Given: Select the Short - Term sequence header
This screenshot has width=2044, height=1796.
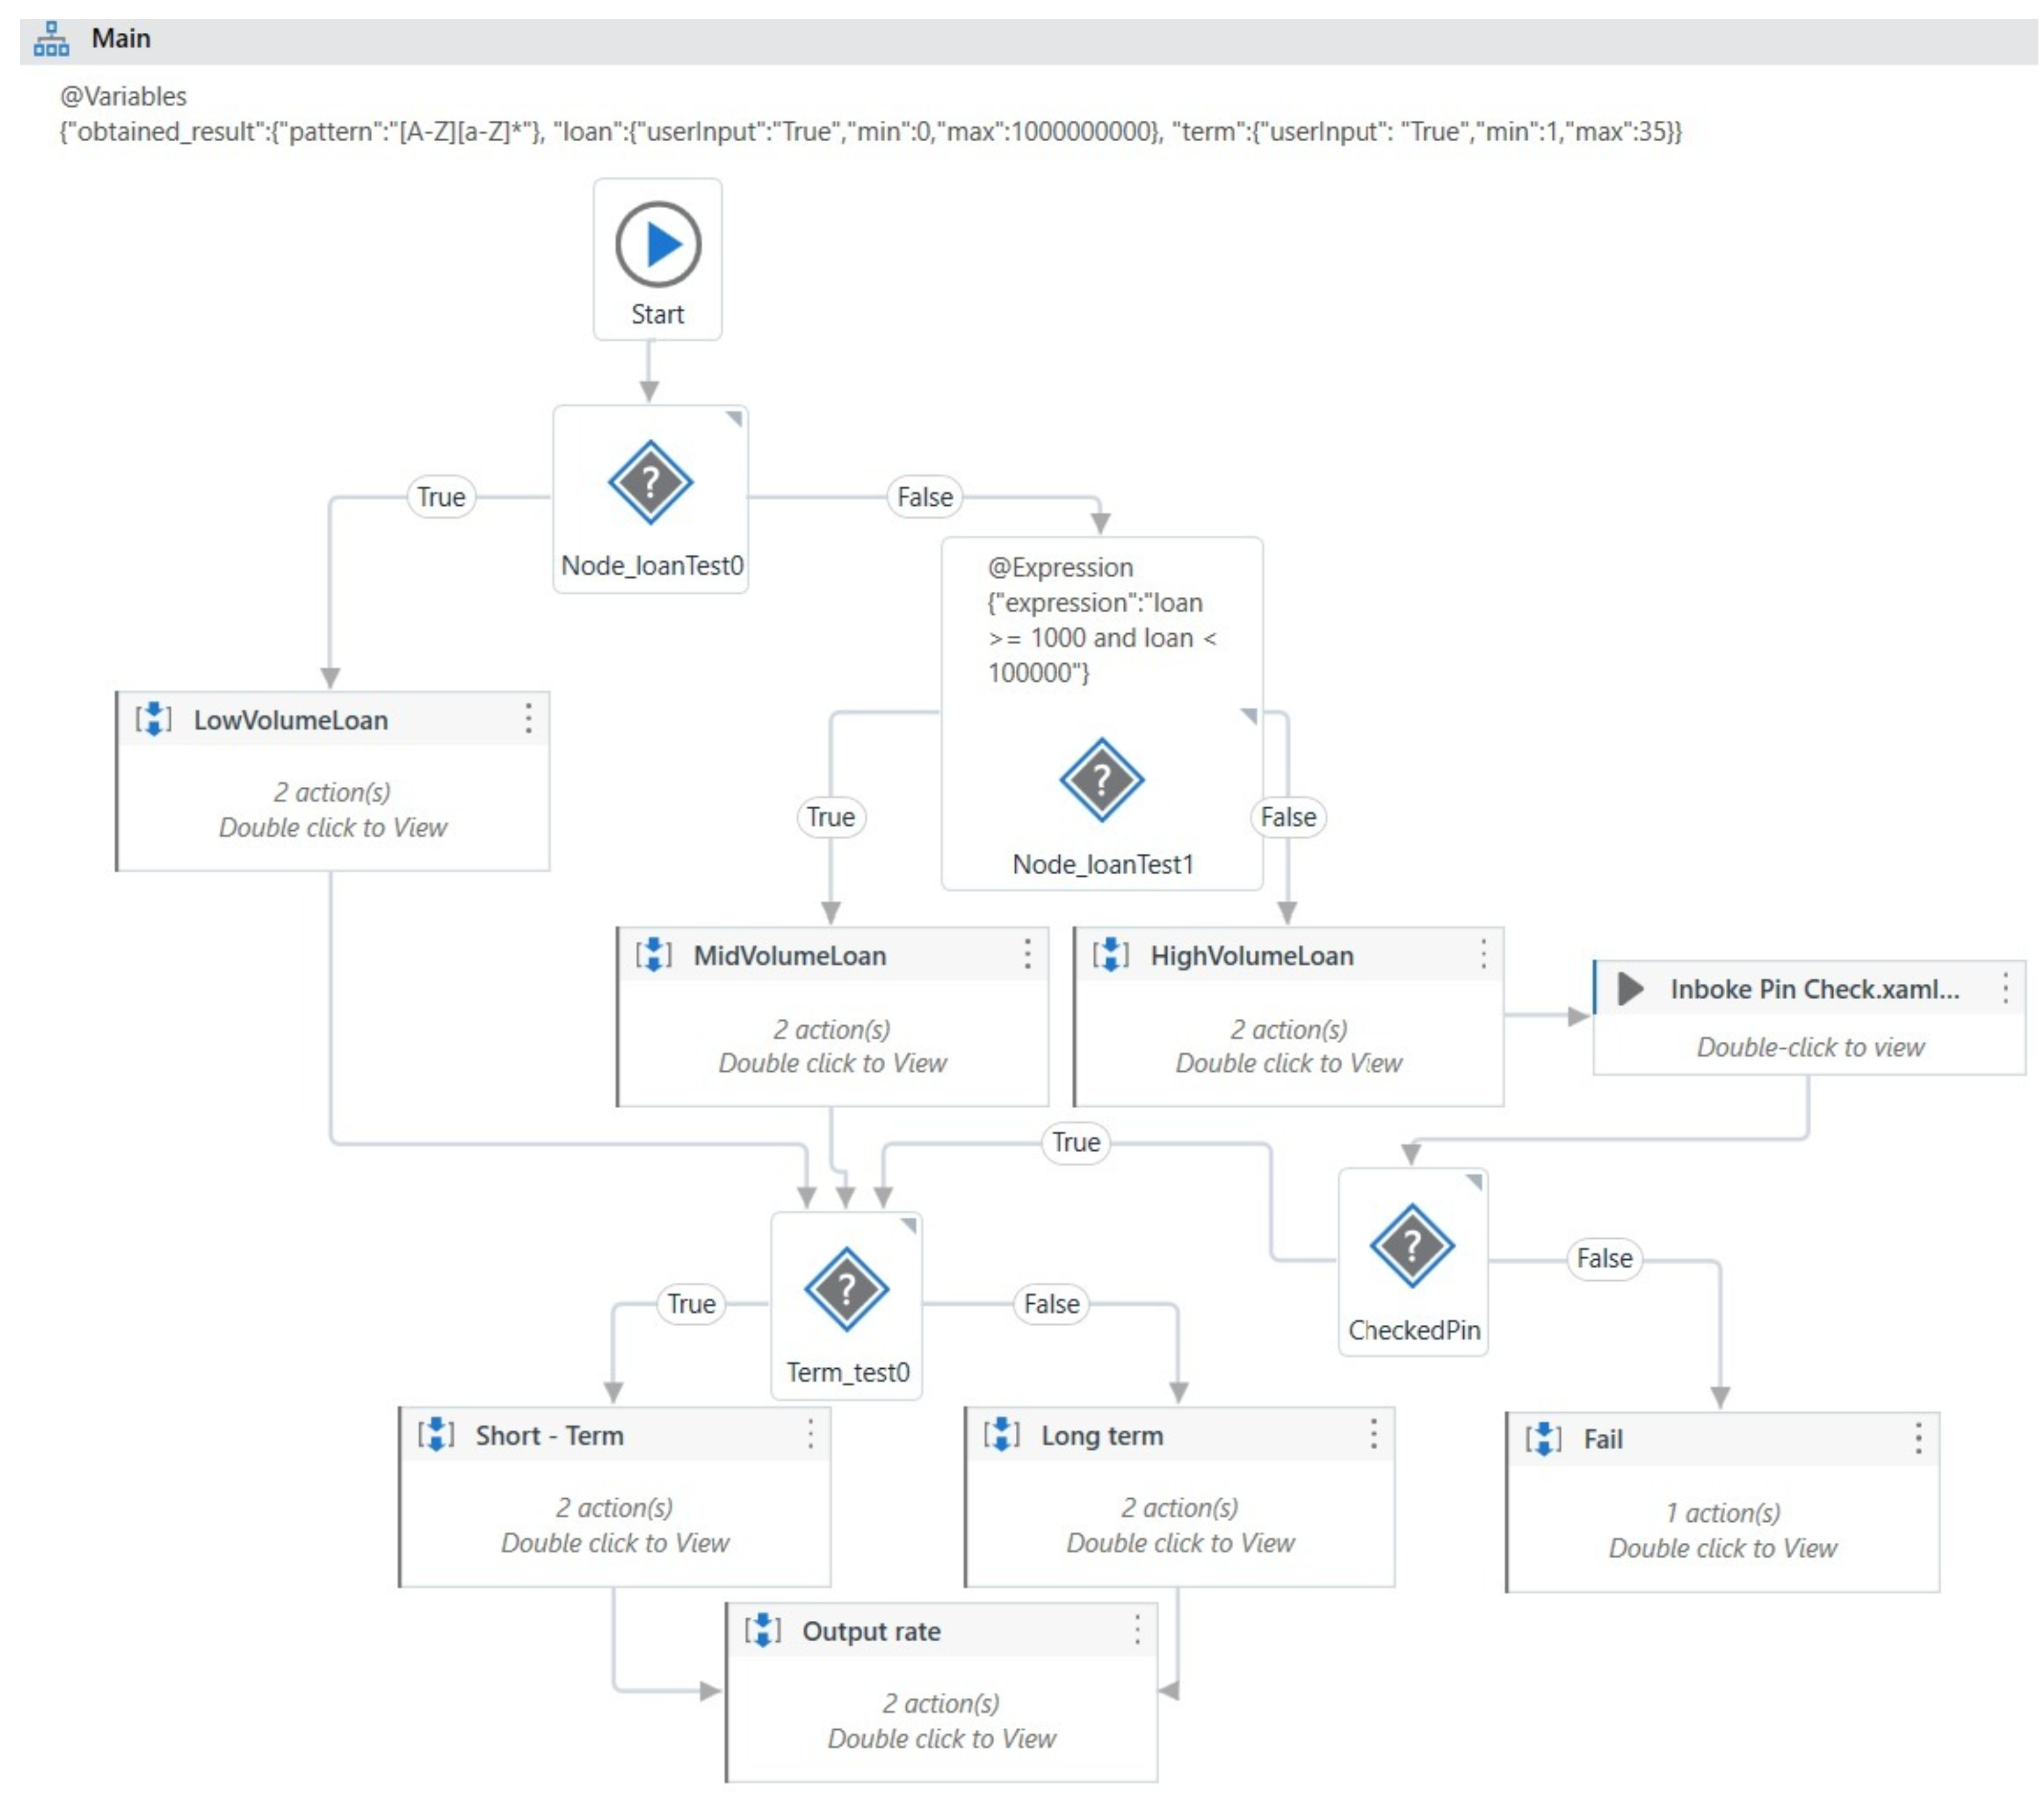Looking at the screenshot, I should pos(549,1435).
